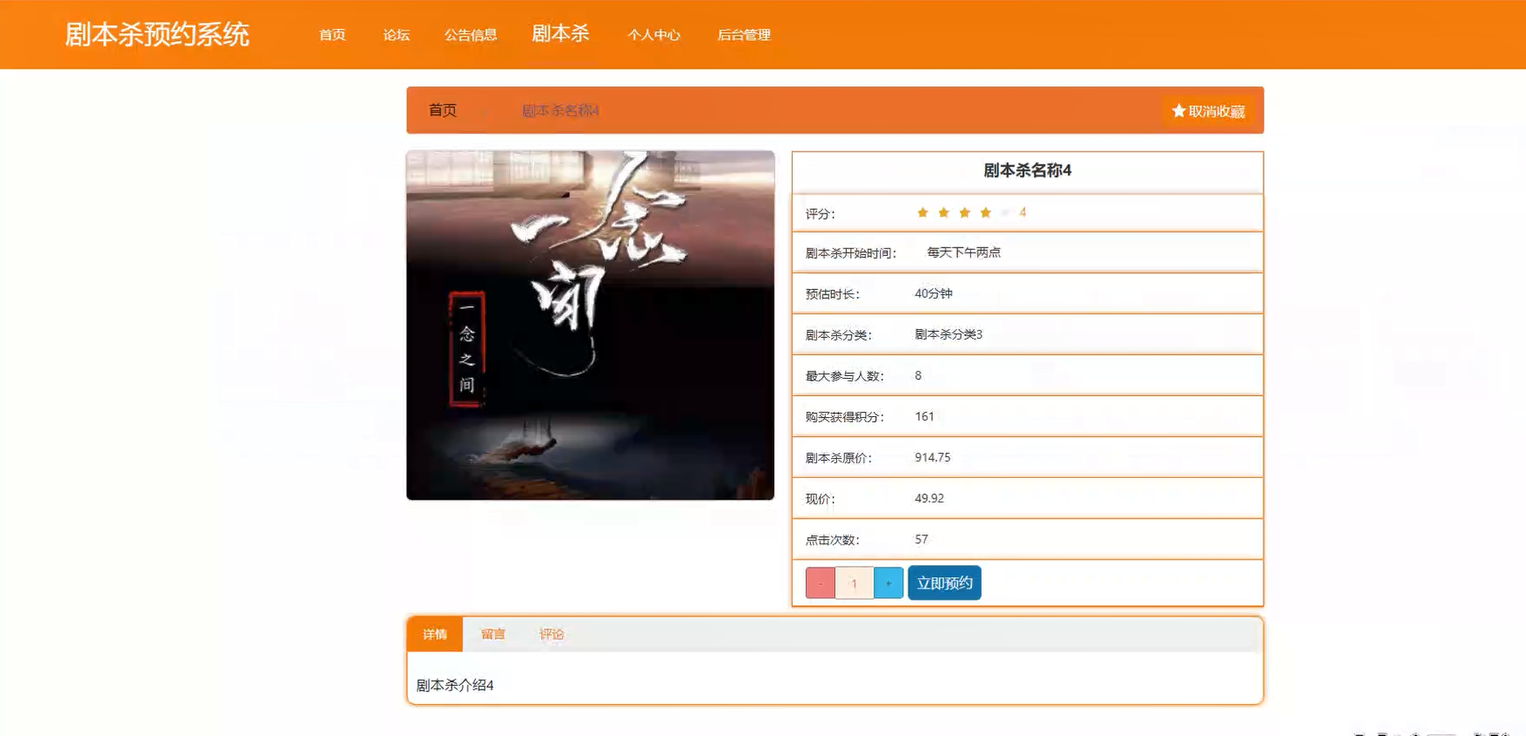Open the 剧本杀 navigation menu item
This screenshot has height=736, width=1526.
[561, 34]
